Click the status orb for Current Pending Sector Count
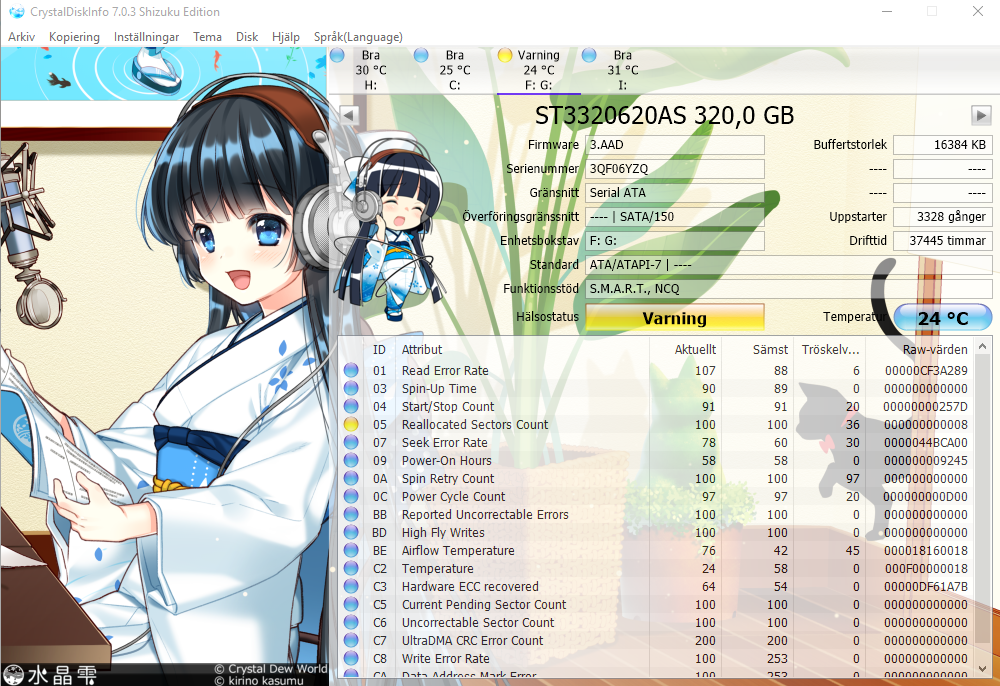The image size is (1000, 686). tap(351, 603)
